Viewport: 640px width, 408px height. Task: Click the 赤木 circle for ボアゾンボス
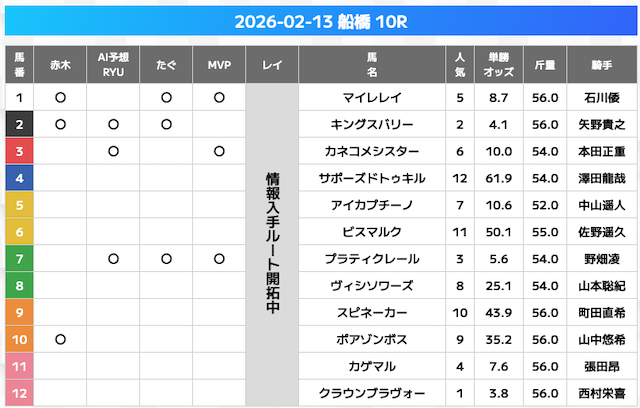click(60, 339)
